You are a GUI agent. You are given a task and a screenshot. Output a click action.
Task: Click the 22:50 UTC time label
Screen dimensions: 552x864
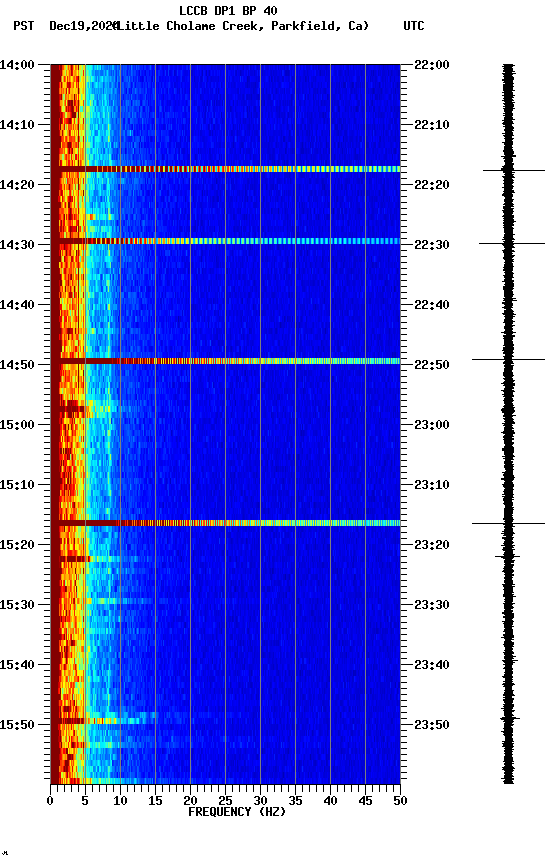(432, 365)
